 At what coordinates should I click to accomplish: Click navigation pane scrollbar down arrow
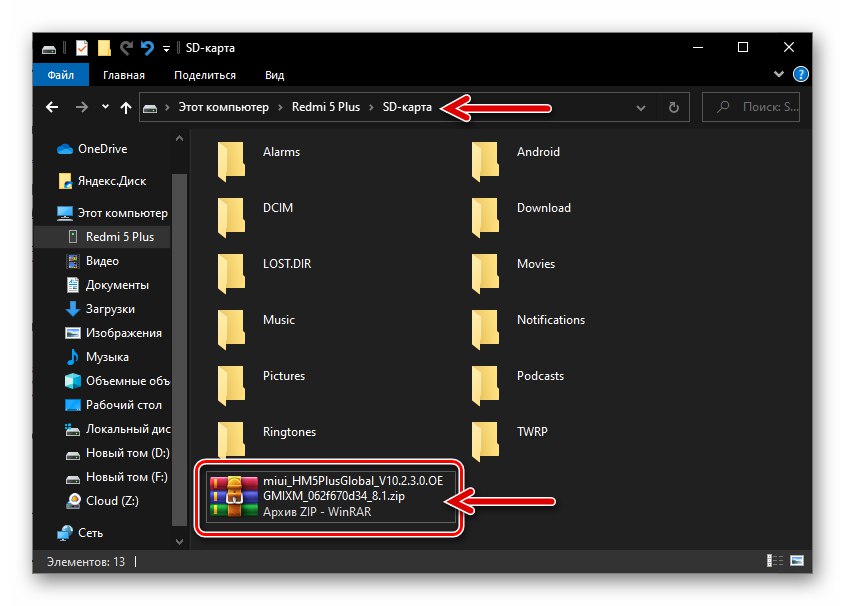(179, 542)
